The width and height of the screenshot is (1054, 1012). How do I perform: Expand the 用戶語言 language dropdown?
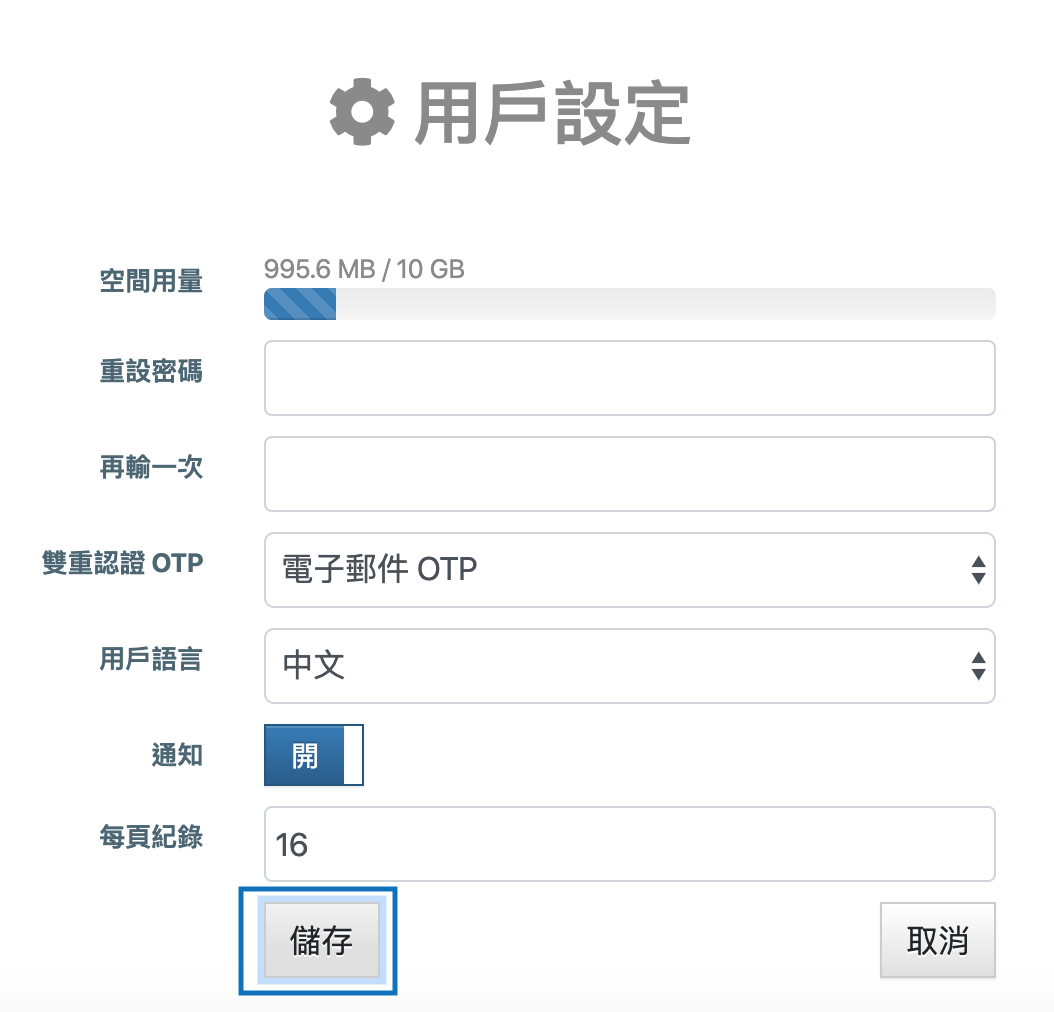629,666
